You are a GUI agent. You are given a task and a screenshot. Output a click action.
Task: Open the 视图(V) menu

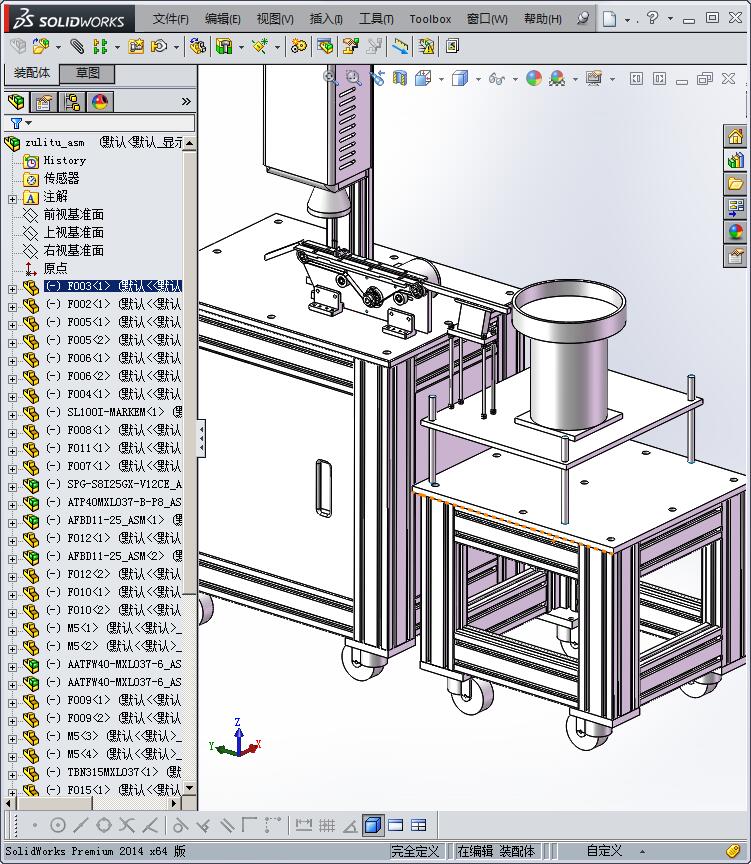pos(275,19)
